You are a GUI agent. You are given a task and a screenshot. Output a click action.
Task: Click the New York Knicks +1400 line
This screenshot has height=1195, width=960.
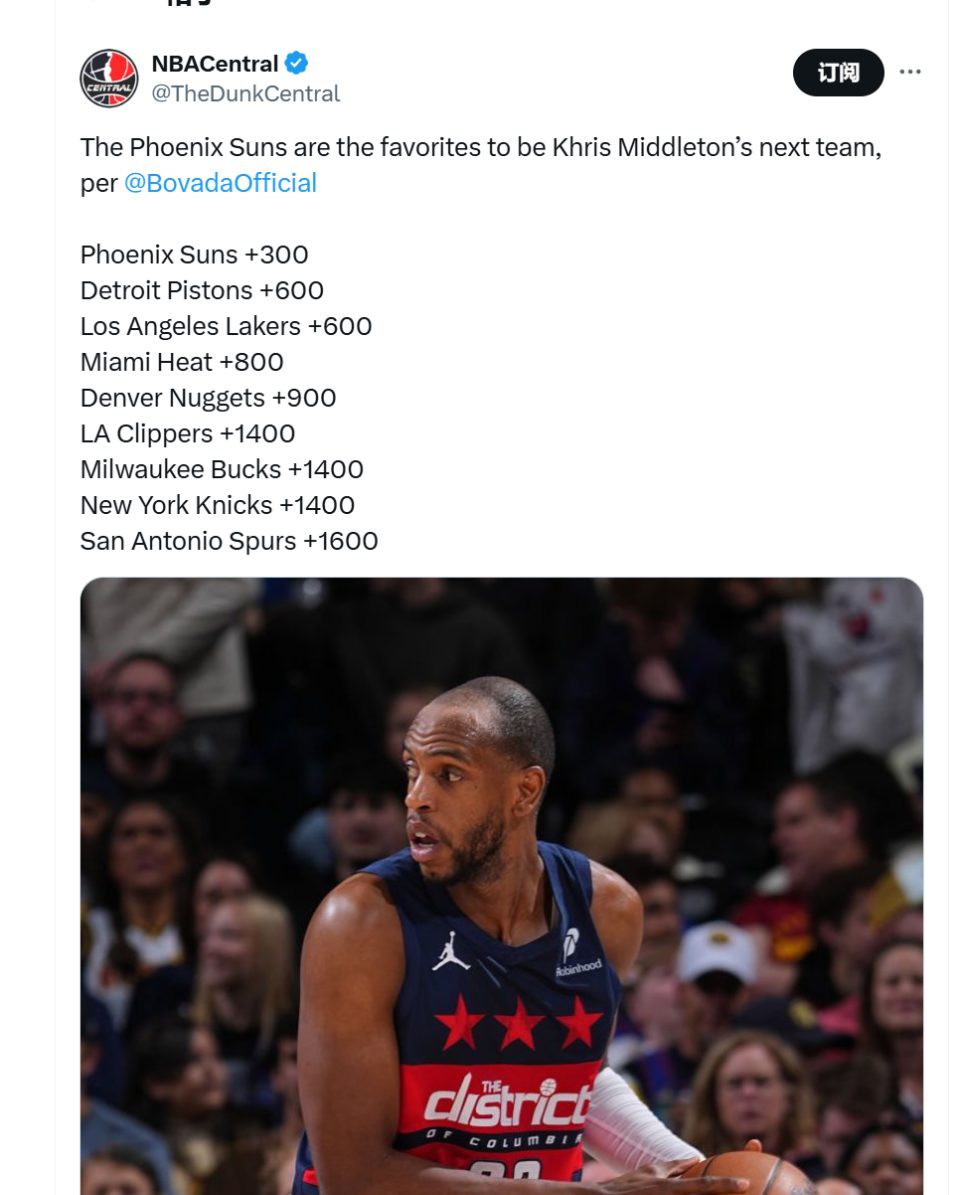coord(217,505)
